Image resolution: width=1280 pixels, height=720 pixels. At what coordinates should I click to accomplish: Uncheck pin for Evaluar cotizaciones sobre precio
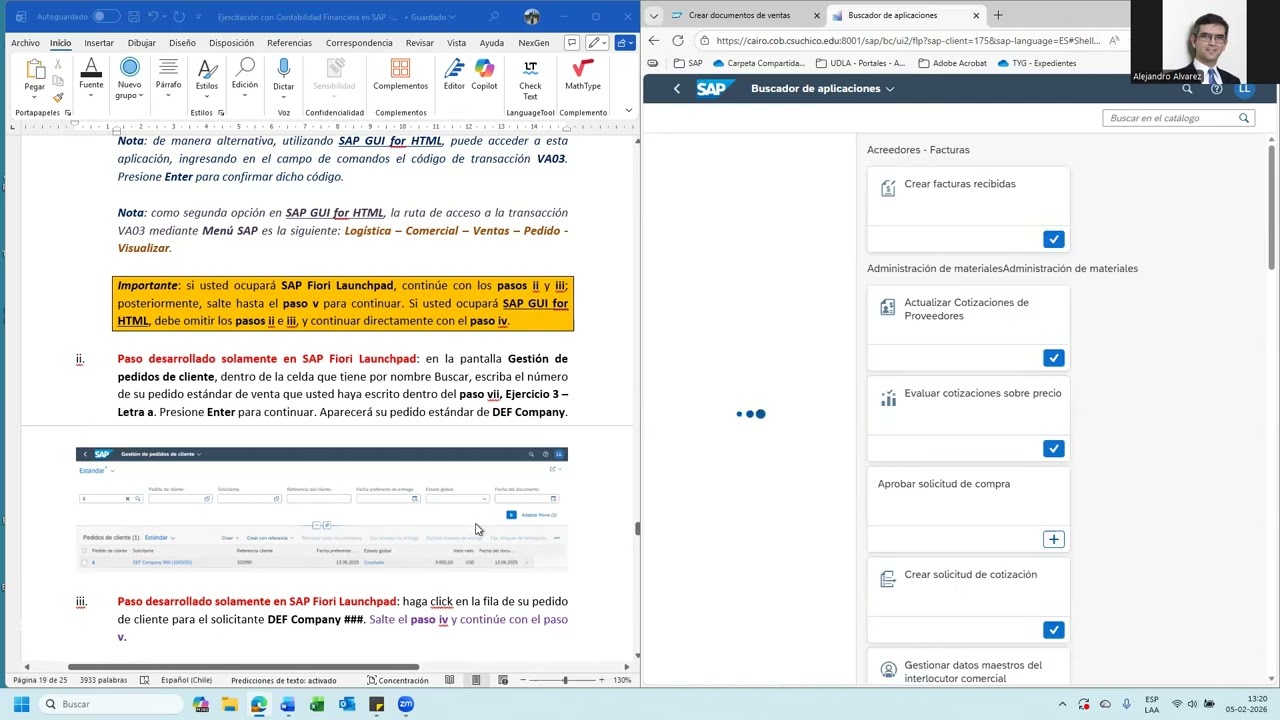coord(1053,448)
